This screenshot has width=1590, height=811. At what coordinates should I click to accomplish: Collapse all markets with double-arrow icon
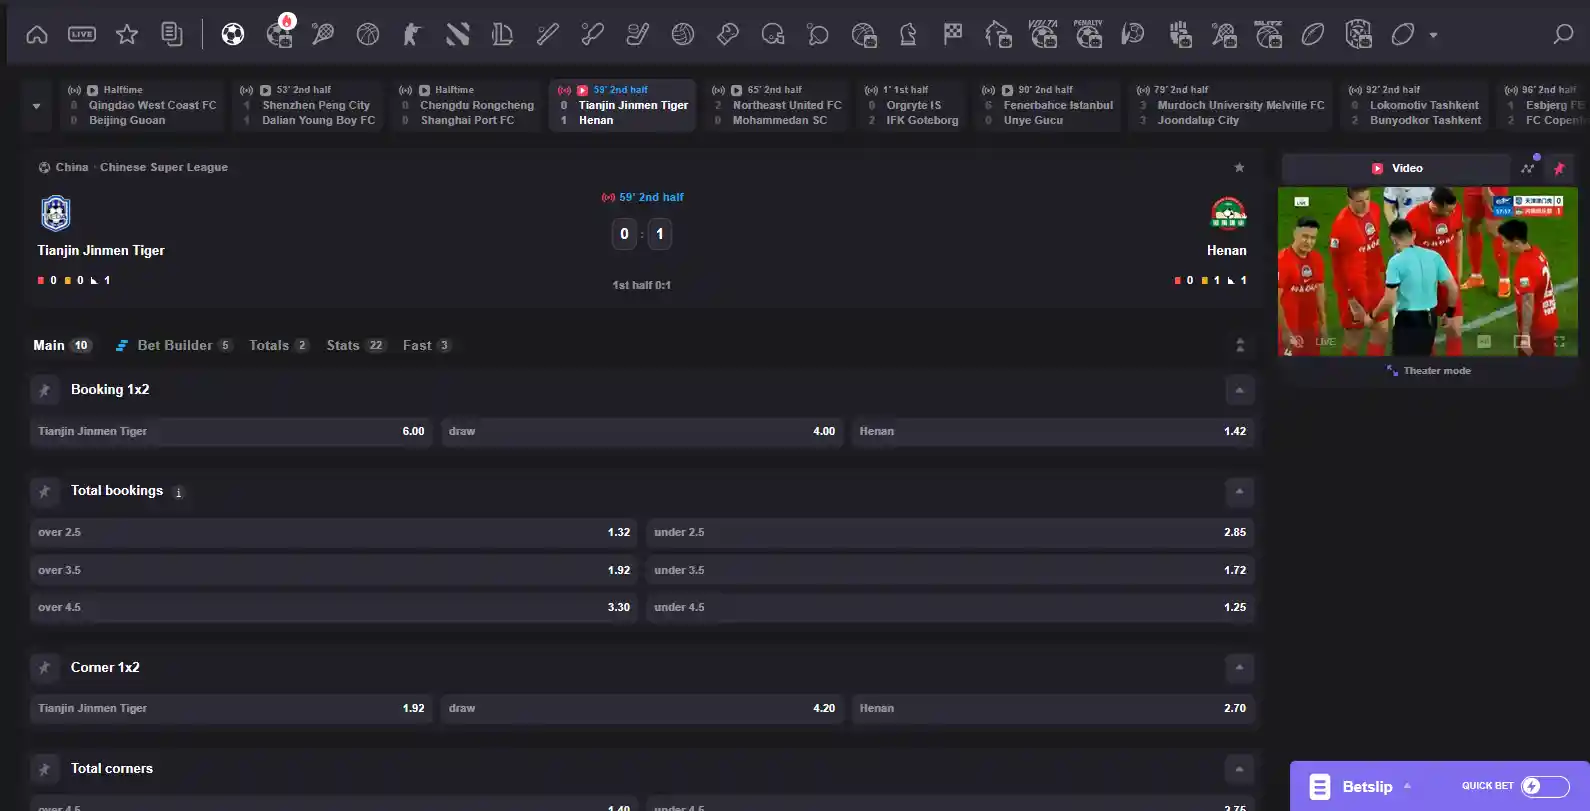[x=1240, y=345]
